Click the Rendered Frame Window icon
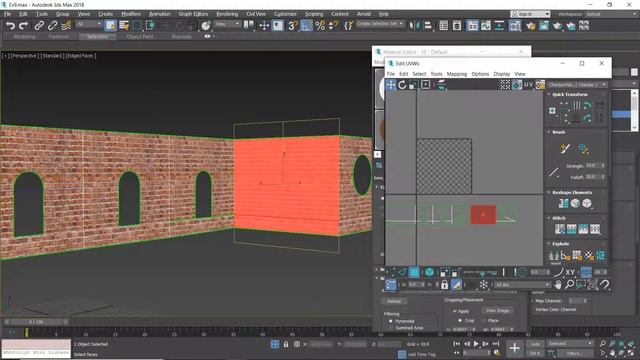 tap(544, 26)
